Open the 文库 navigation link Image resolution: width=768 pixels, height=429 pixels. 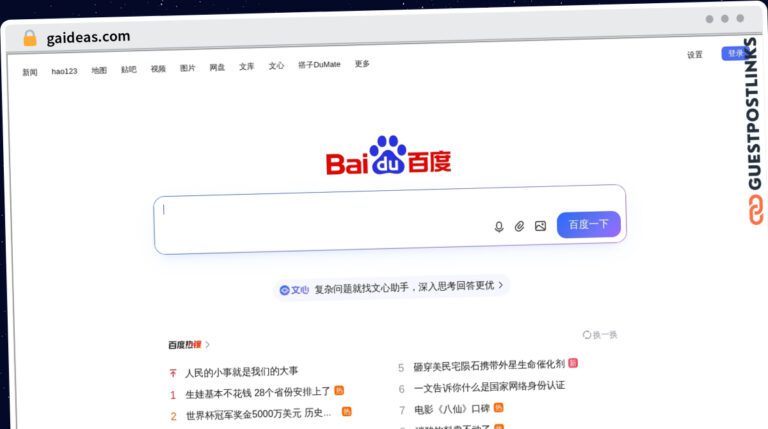pos(247,67)
